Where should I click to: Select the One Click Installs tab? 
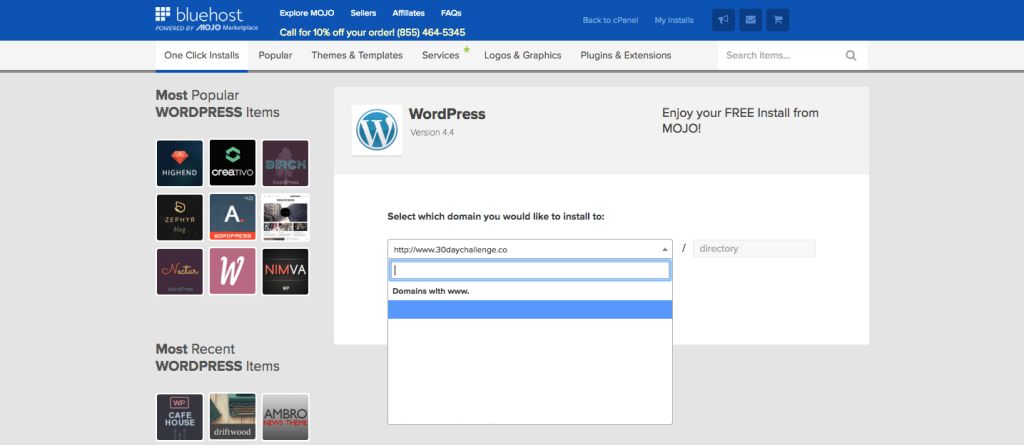click(202, 56)
